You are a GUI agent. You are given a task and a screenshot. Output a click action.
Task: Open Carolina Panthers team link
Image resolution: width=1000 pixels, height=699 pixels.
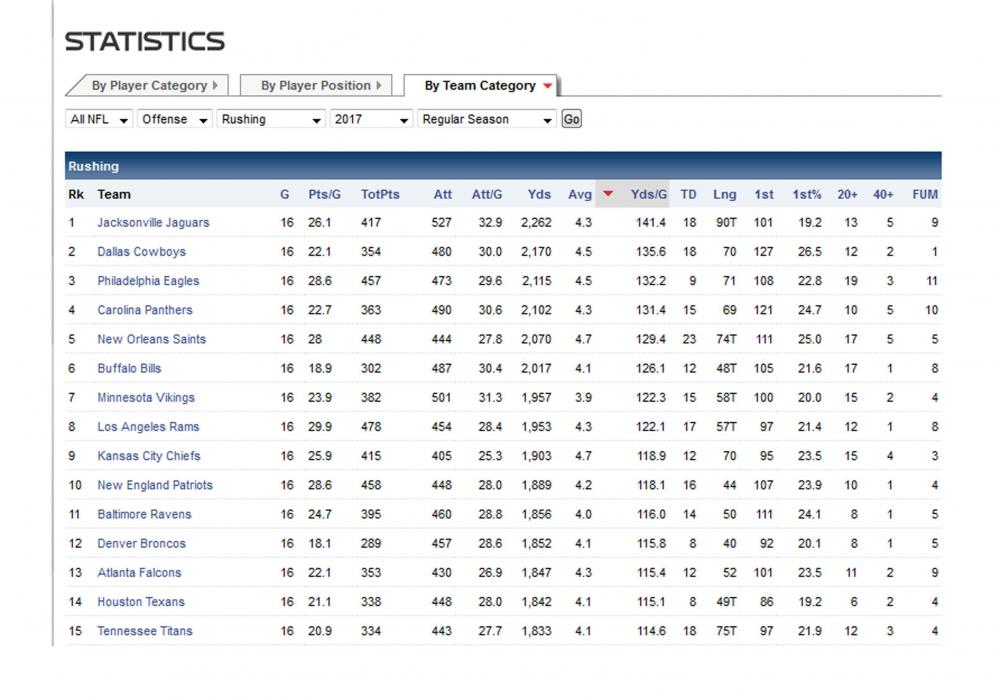coord(145,310)
